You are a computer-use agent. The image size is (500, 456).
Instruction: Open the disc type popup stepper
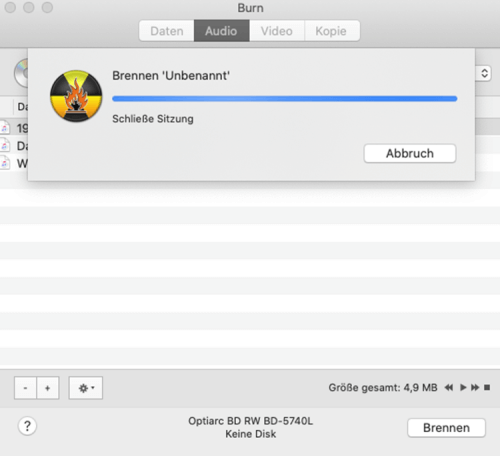pos(485,73)
